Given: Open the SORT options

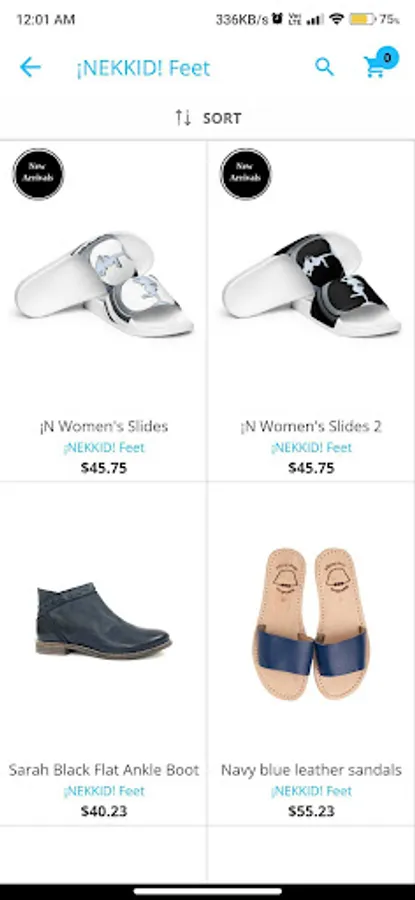Looking at the screenshot, I should click(208, 118).
